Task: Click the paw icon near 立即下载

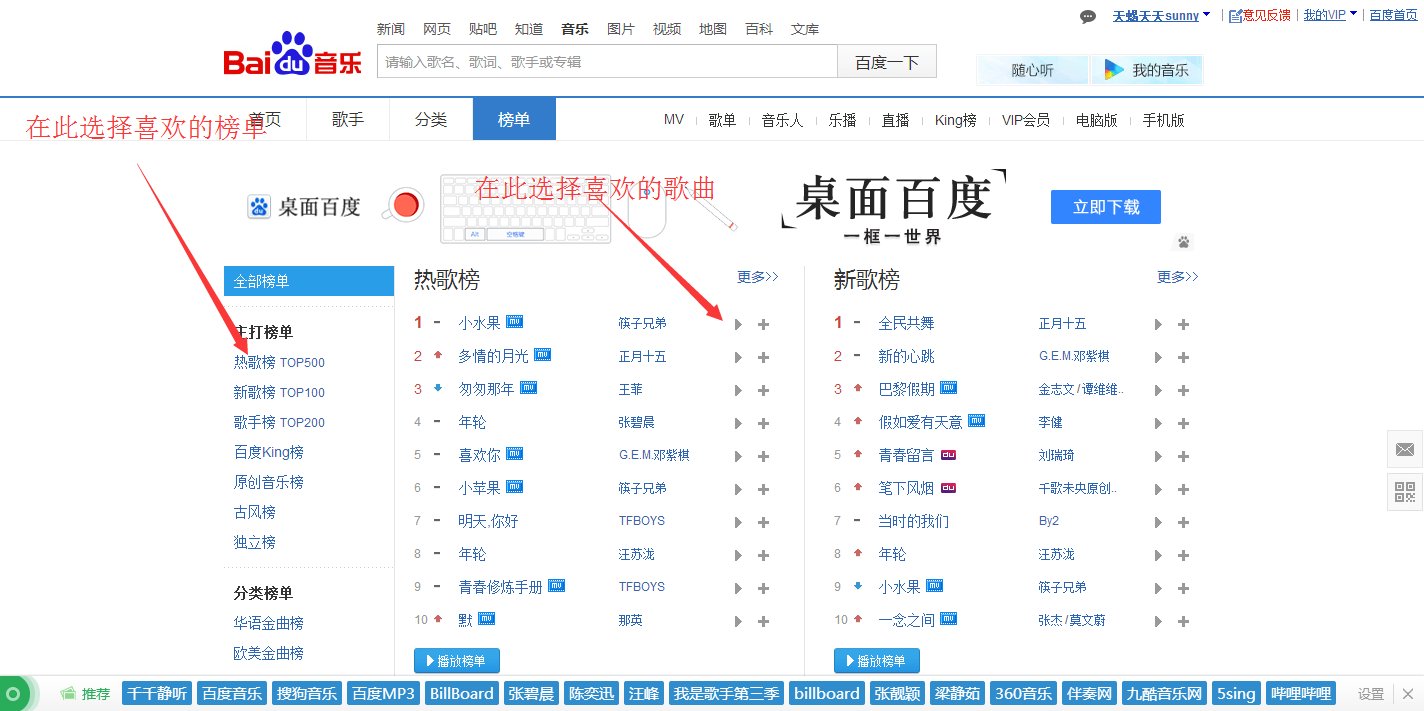Action: 1184,242
